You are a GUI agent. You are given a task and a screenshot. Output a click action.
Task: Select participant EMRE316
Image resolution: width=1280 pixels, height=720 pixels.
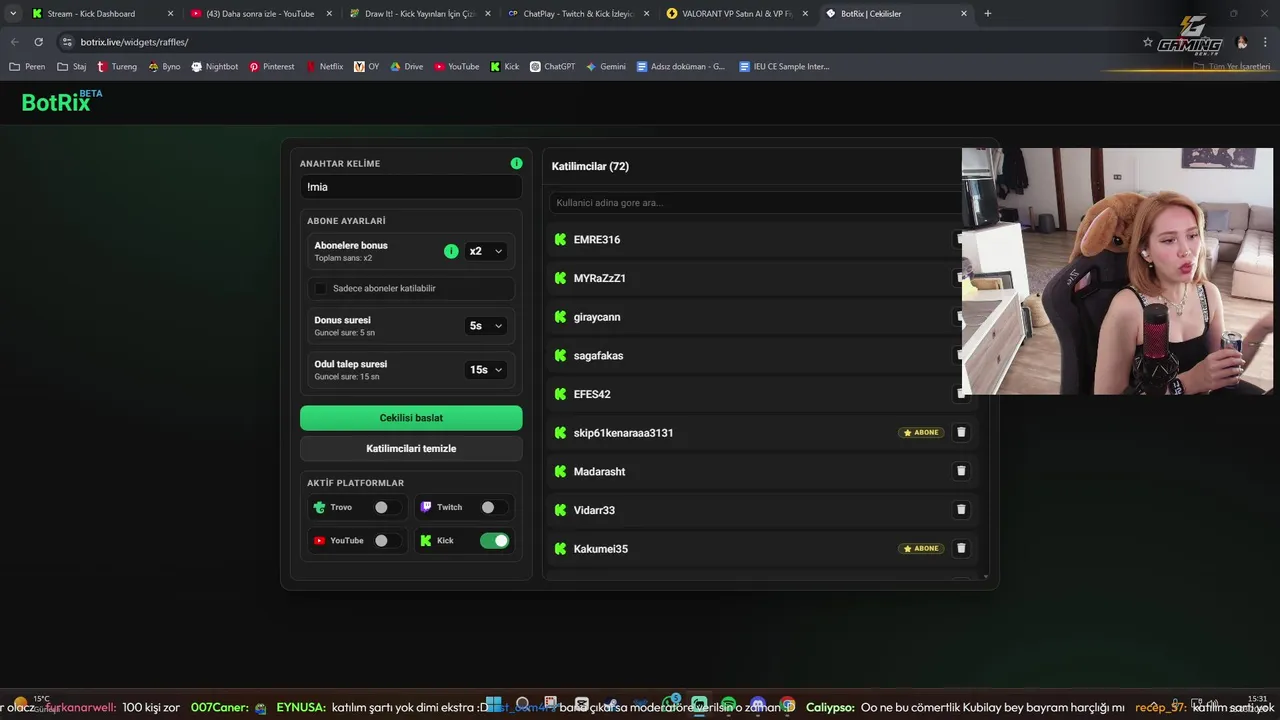(x=597, y=240)
